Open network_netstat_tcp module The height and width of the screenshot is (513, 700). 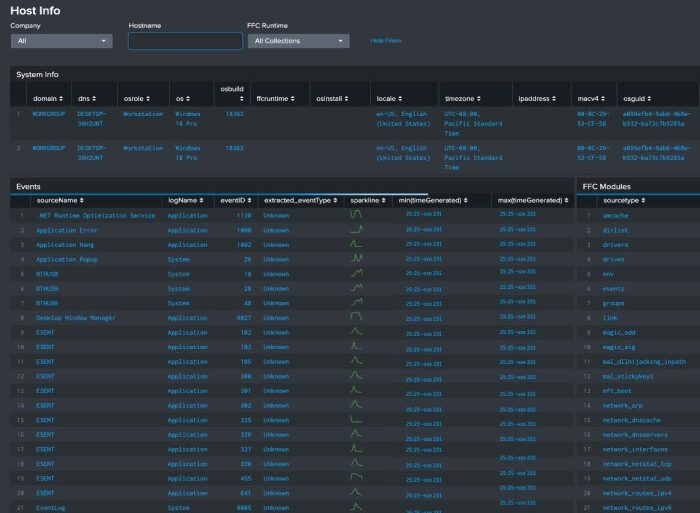tap(637, 464)
